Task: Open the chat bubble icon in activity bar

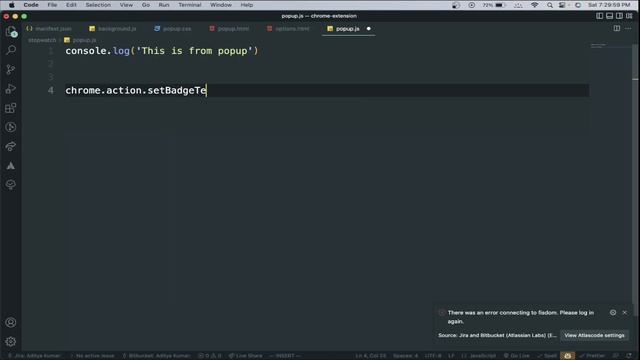Action: (x=11, y=184)
